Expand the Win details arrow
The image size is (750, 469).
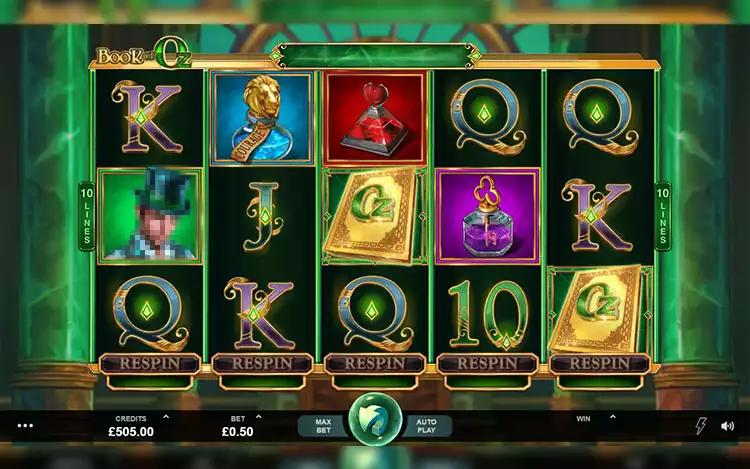click(613, 417)
